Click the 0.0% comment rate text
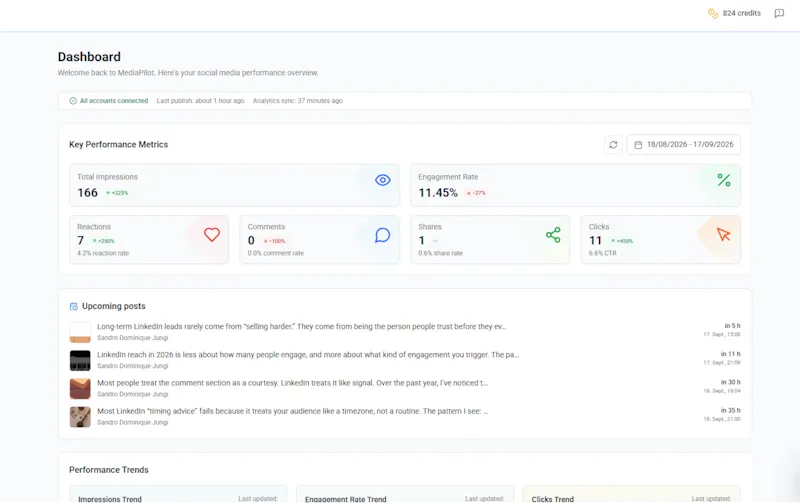 pos(276,253)
